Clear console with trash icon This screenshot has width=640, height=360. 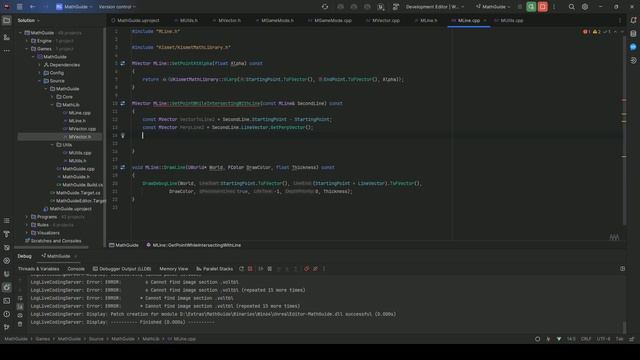20,324
